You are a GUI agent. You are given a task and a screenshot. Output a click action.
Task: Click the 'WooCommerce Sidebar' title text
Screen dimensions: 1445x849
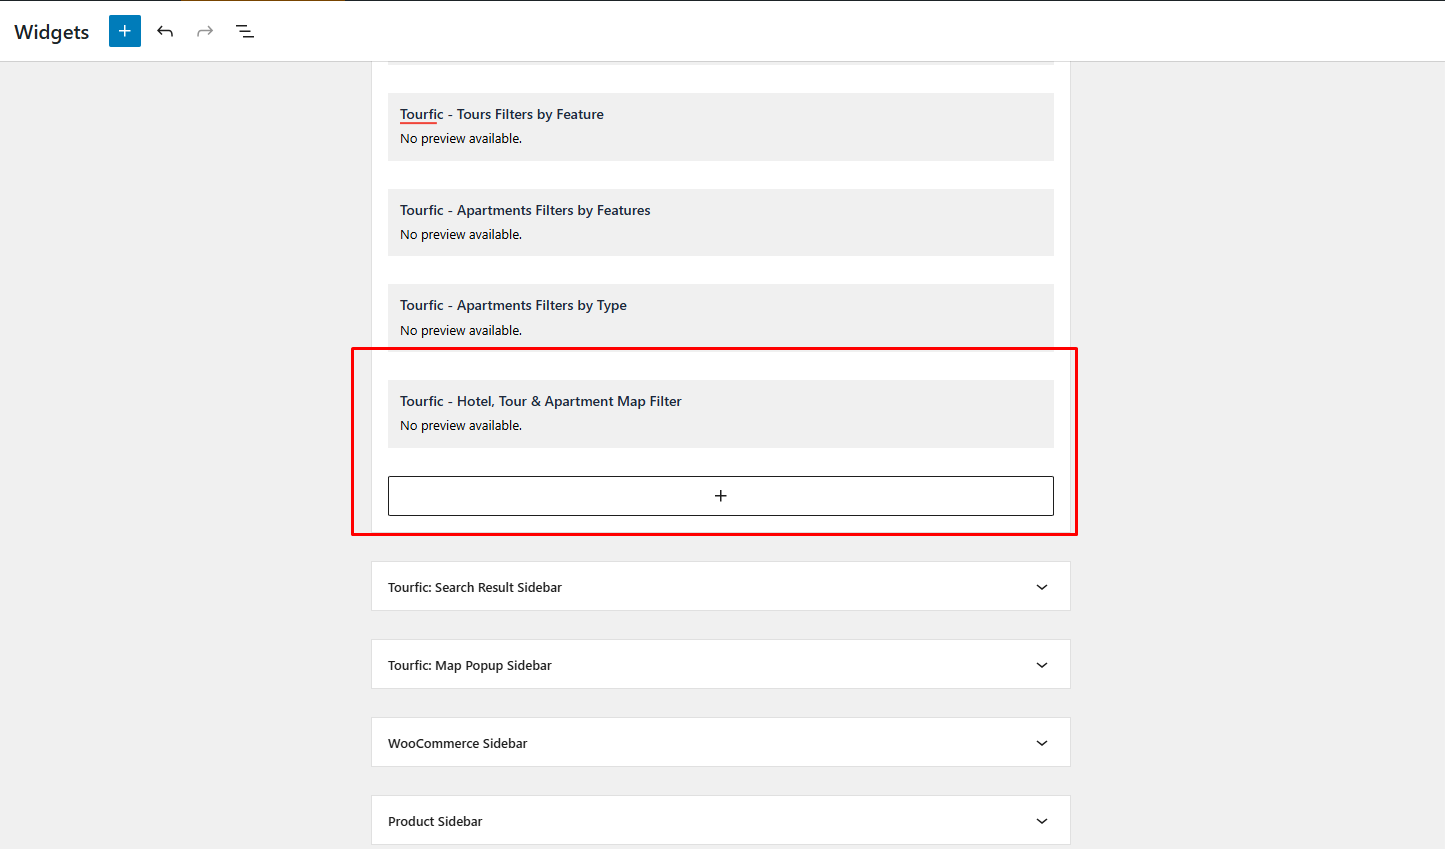(458, 743)
